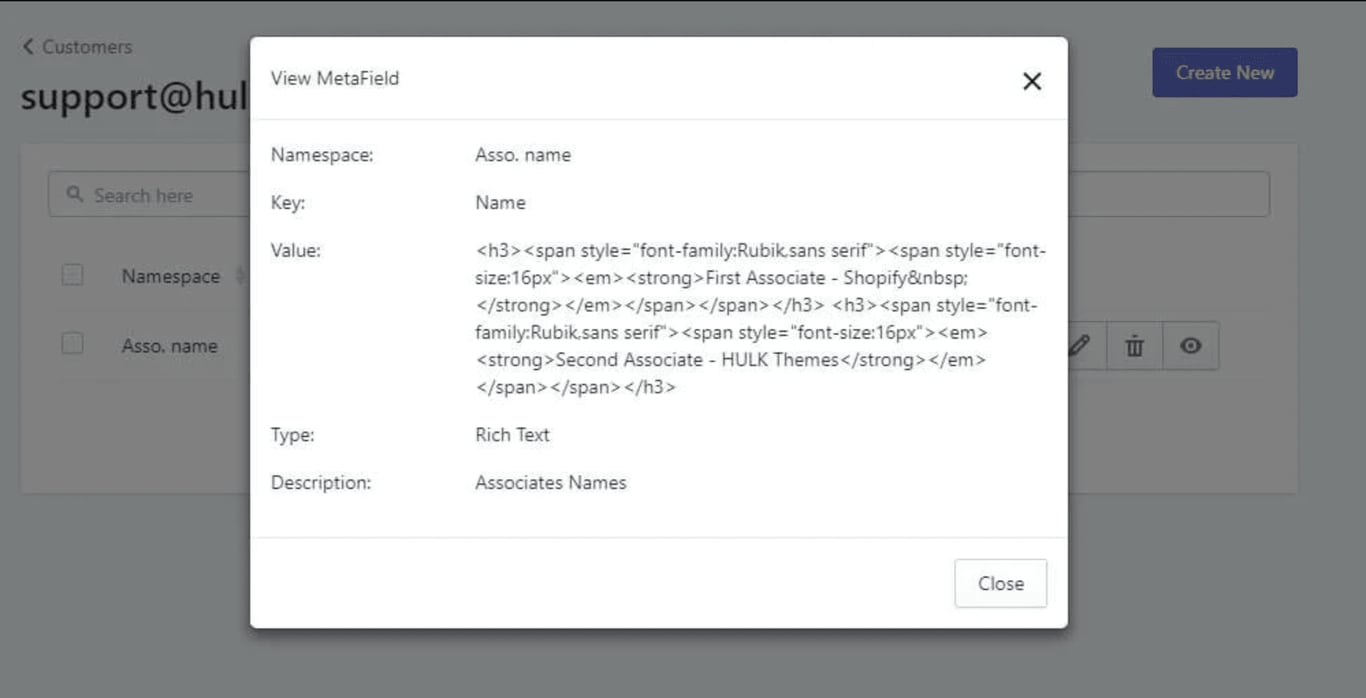The height and width of the screenshot is (698, 1366).
Task: Click the Create New button
Action: (1224, 73)
